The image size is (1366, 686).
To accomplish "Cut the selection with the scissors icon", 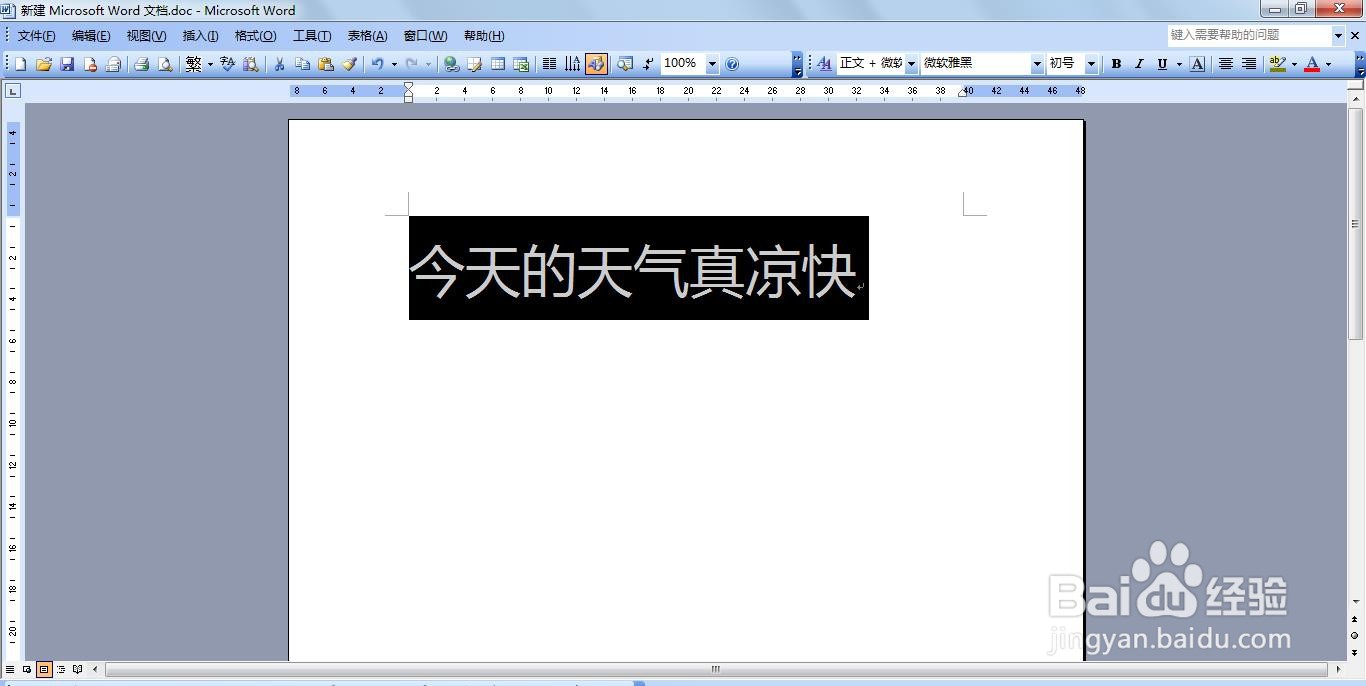I will pyautogui.click(x=280, y=64).
